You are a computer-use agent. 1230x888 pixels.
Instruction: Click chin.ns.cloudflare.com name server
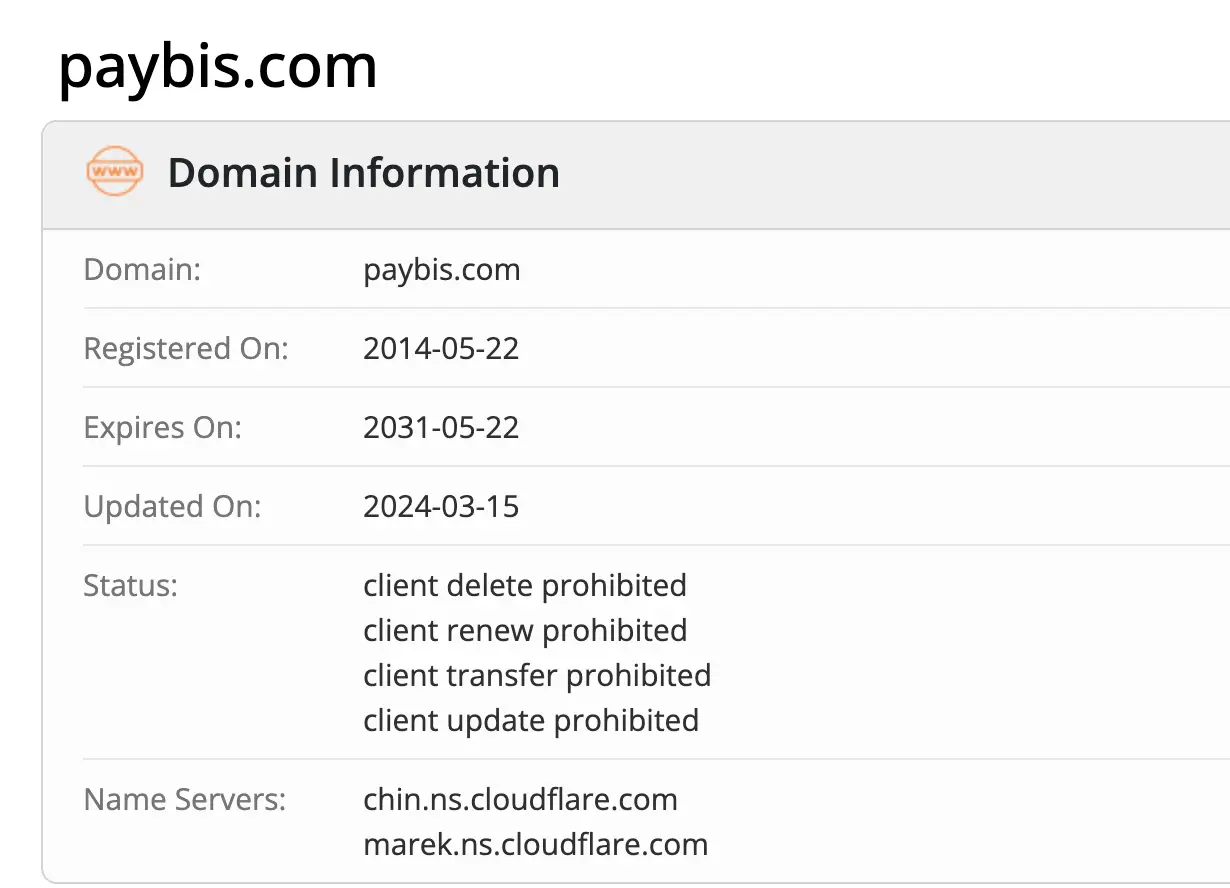(520, 799)
